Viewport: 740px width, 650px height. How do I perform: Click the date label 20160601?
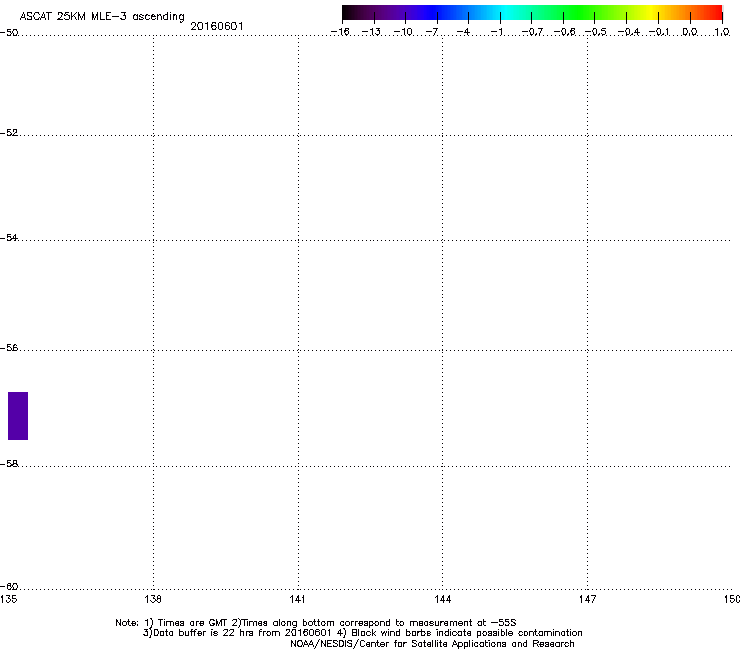pos(217,26)
